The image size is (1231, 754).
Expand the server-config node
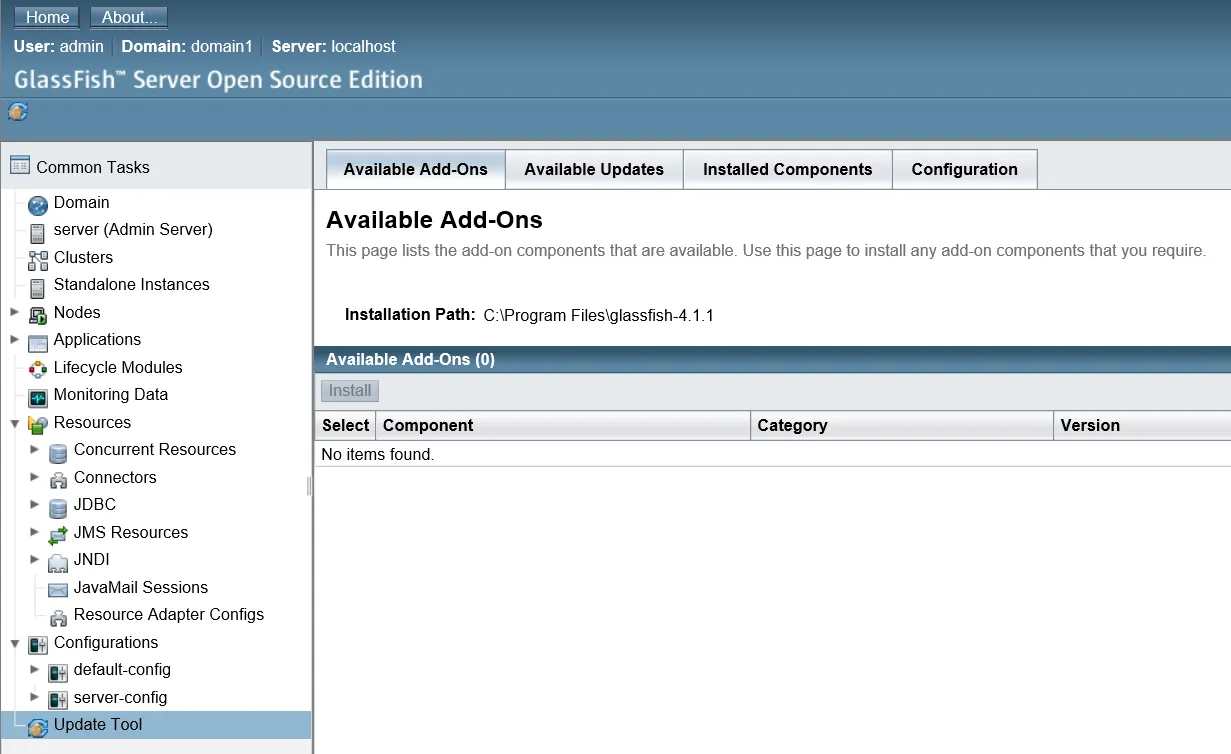pos(35,697)
